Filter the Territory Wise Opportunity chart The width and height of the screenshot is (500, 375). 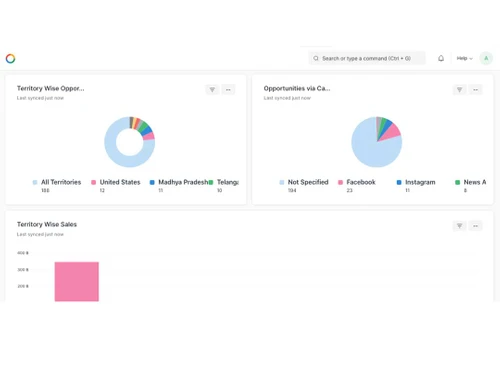tap(212, 90)
